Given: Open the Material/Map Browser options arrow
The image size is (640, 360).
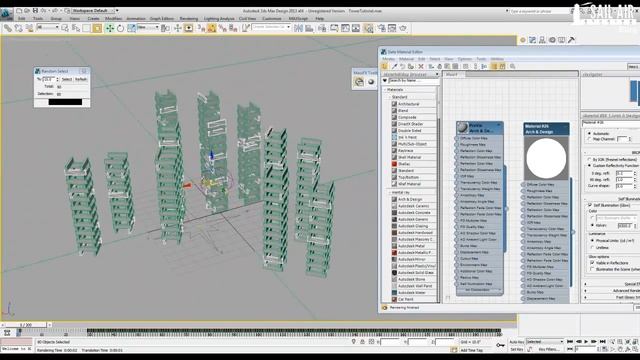Looking at the screenshot, I should (385, 81).
